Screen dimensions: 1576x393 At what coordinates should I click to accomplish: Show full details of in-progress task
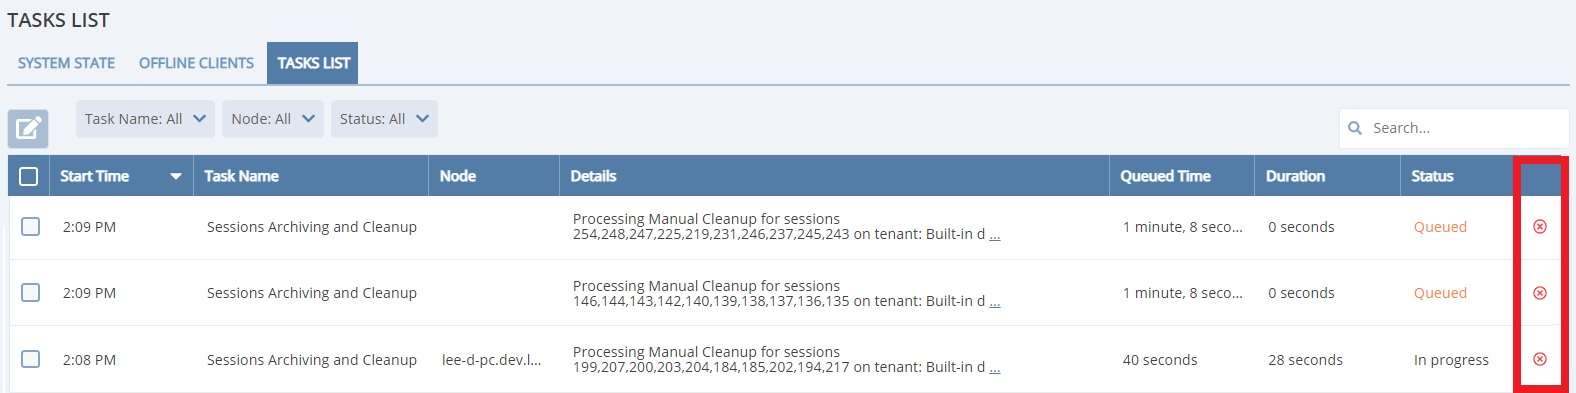click(x=995, y=368)
